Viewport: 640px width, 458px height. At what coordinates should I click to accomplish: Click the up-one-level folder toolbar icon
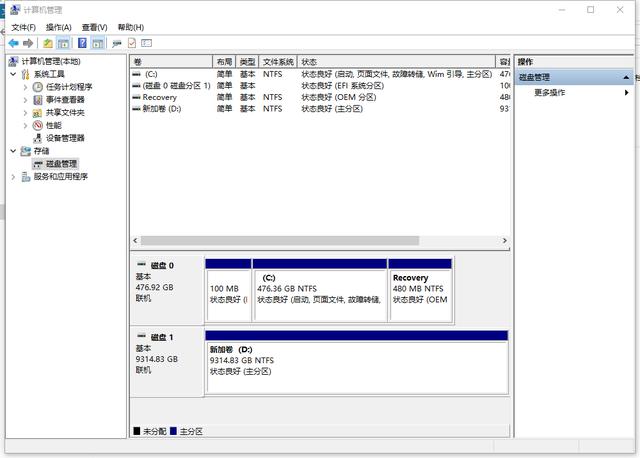[x=48, y=43]
